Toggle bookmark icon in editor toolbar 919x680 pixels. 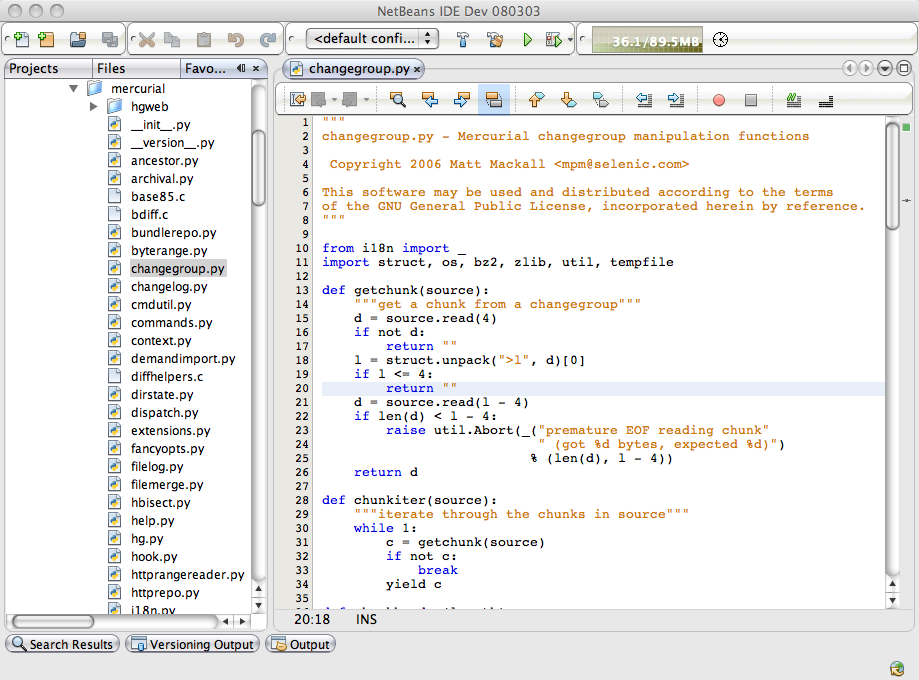coord(600,100)
